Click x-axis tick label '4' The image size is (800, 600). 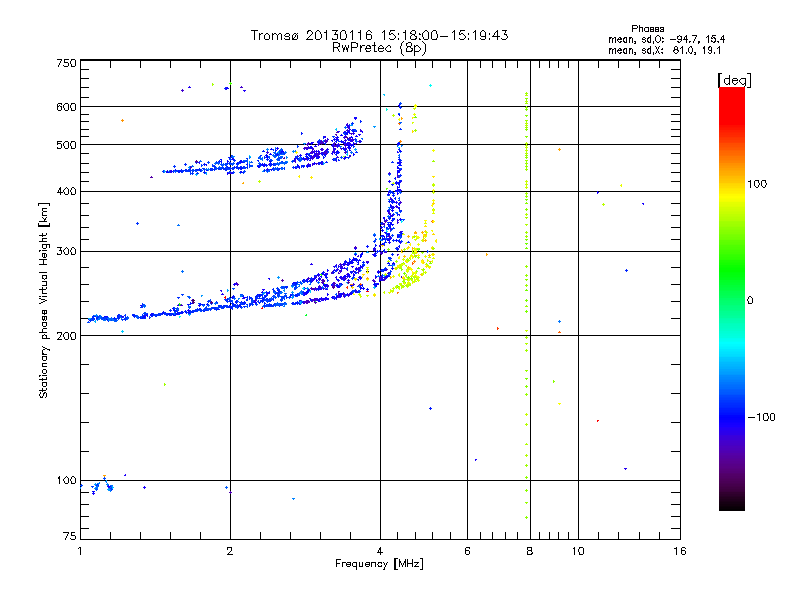(380, 551)
